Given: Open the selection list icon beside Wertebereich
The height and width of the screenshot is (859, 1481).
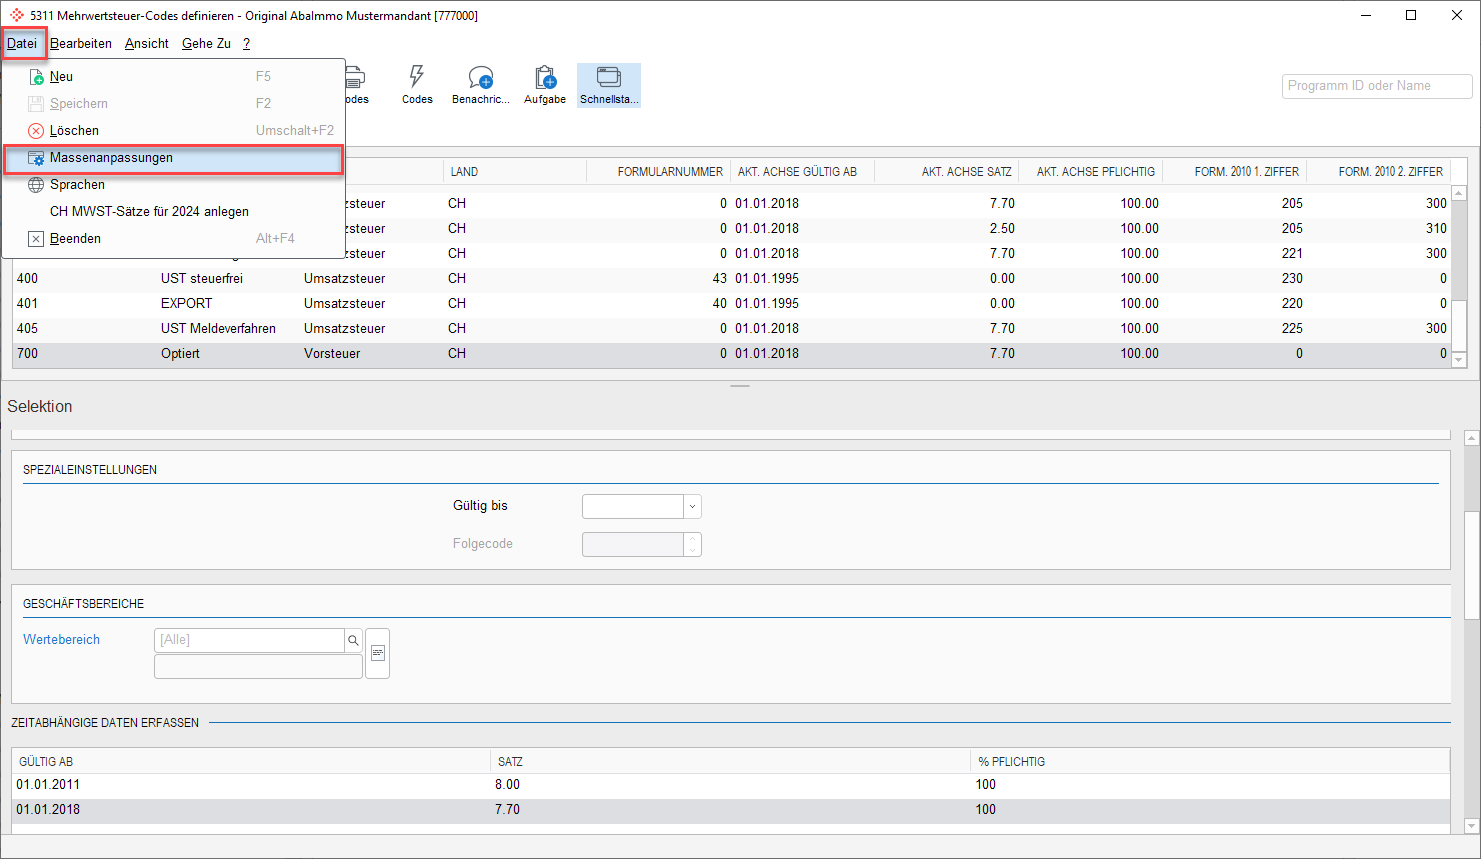Looking at the screenshot, I should 378,653.
